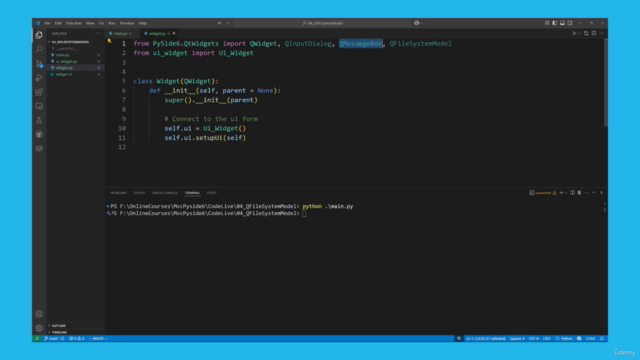The height and width of the screenshot is (360, 640).
Task: Kill the terminal with trash icon
Action: click(x=579, y=193)
